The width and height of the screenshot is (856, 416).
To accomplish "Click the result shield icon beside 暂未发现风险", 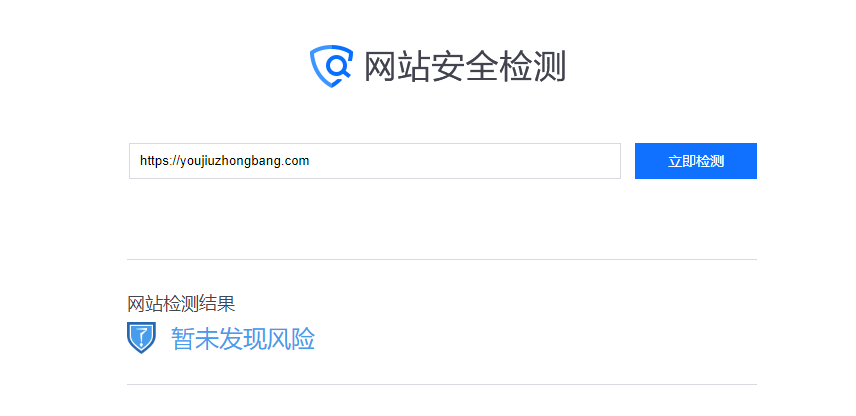I will tap(141, 337).
